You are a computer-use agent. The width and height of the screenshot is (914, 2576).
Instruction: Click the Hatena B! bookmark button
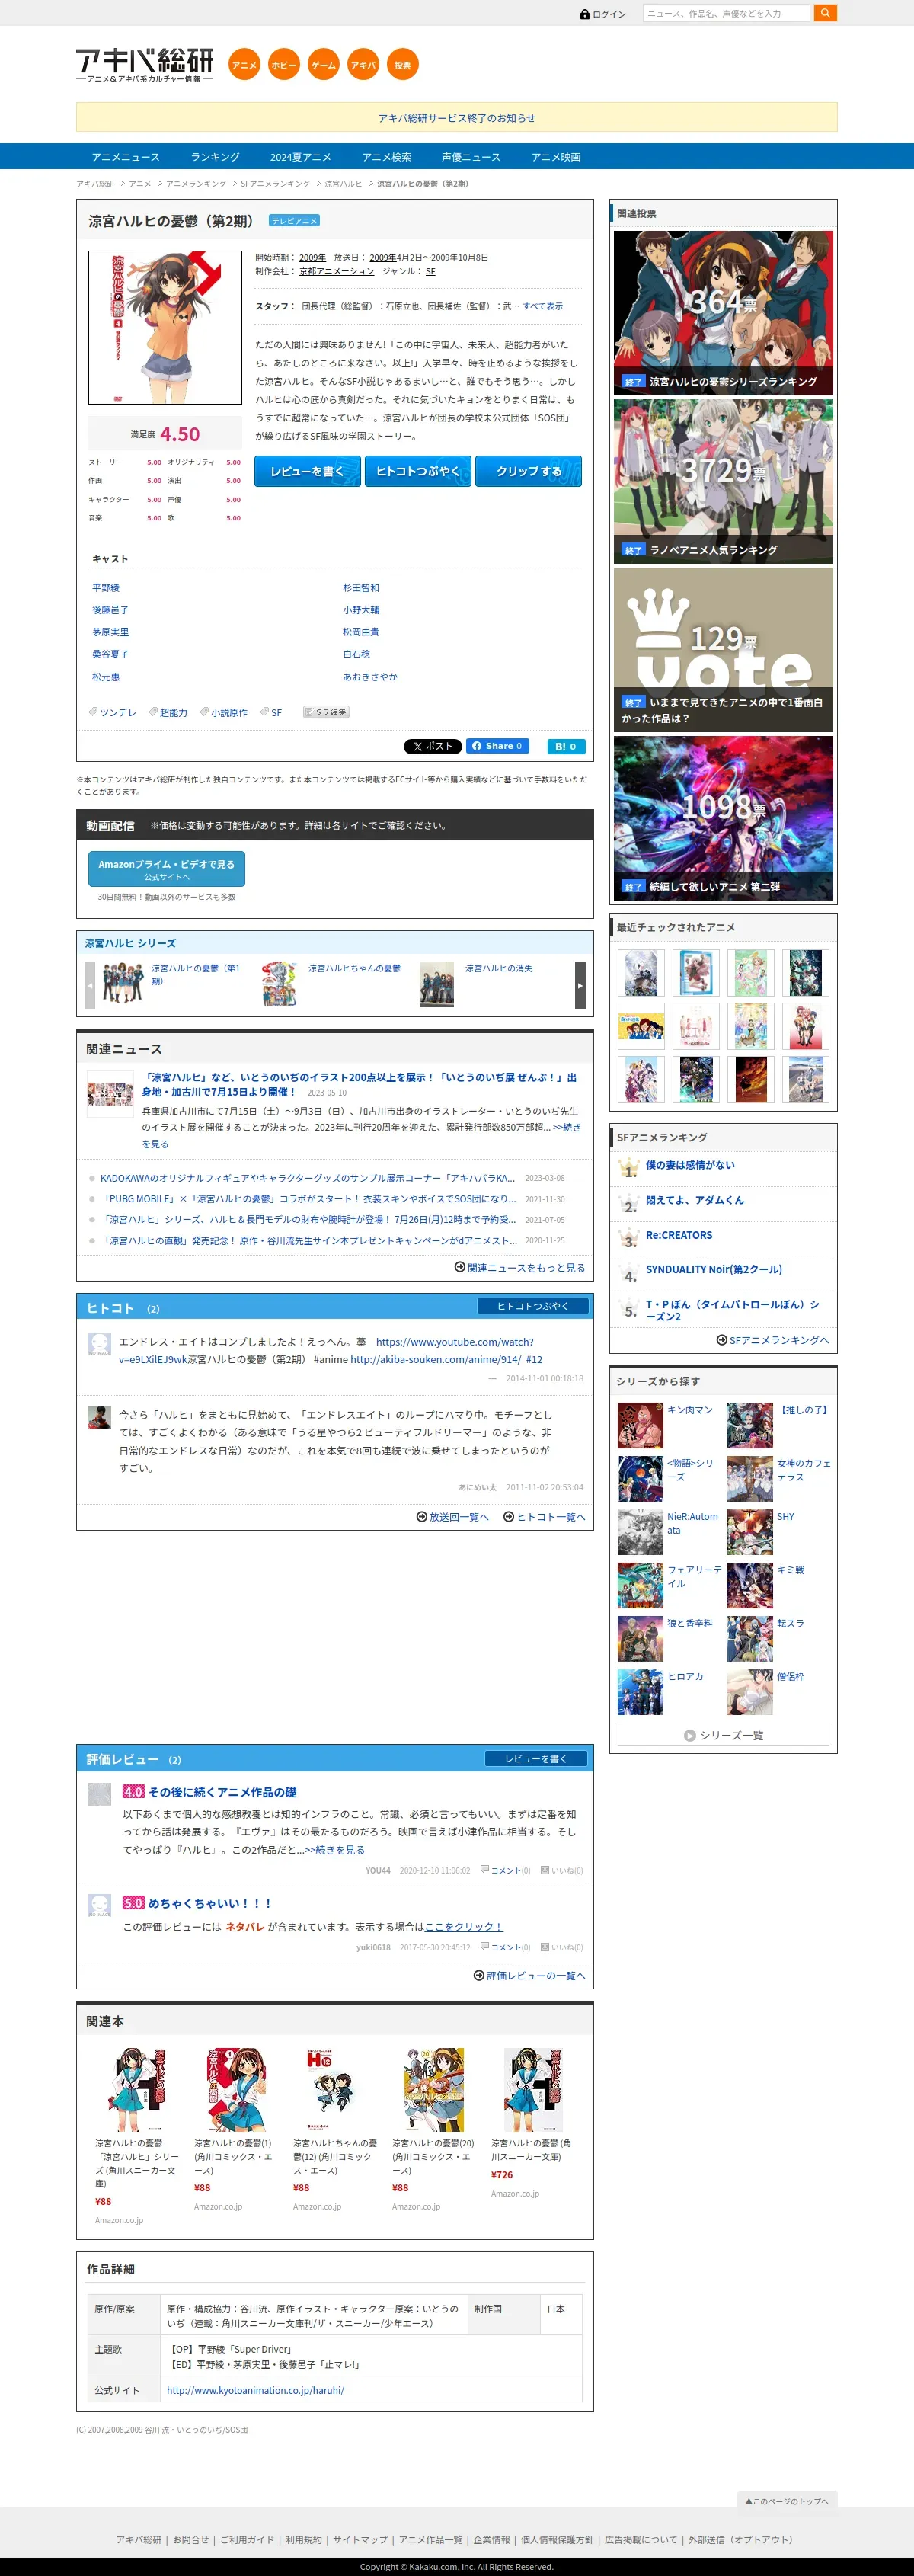[566, 746]
